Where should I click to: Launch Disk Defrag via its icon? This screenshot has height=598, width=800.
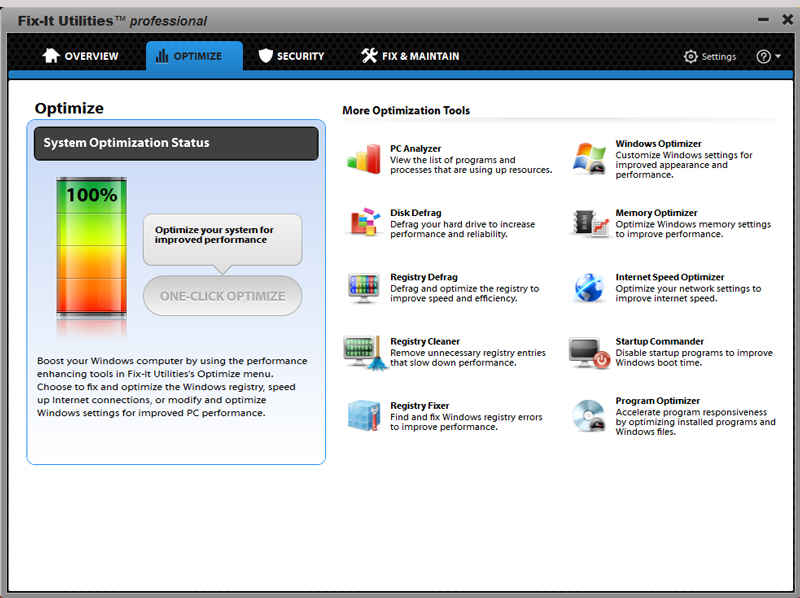(363, 223)
